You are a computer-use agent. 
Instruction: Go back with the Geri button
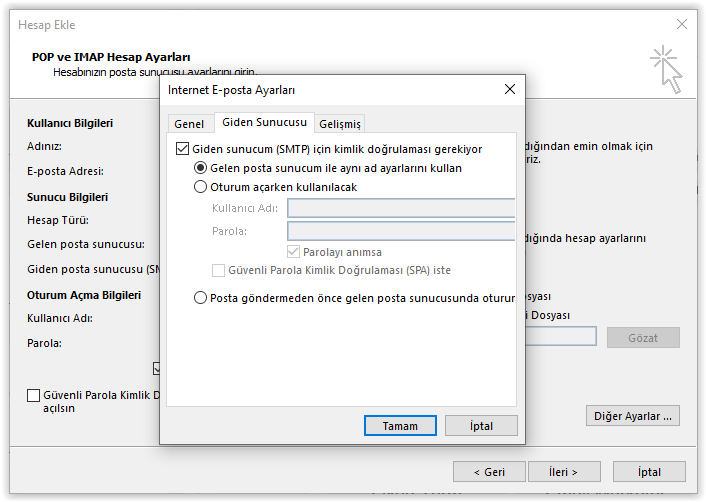[x=489, y=471]
